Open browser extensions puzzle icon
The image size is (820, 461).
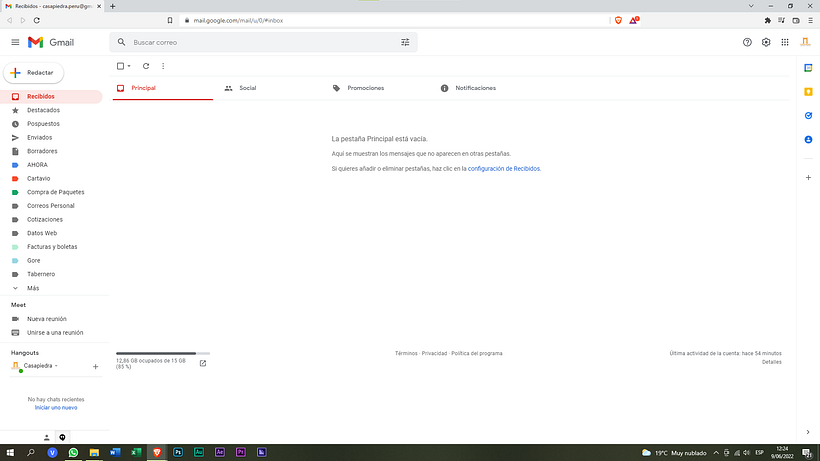768,20
